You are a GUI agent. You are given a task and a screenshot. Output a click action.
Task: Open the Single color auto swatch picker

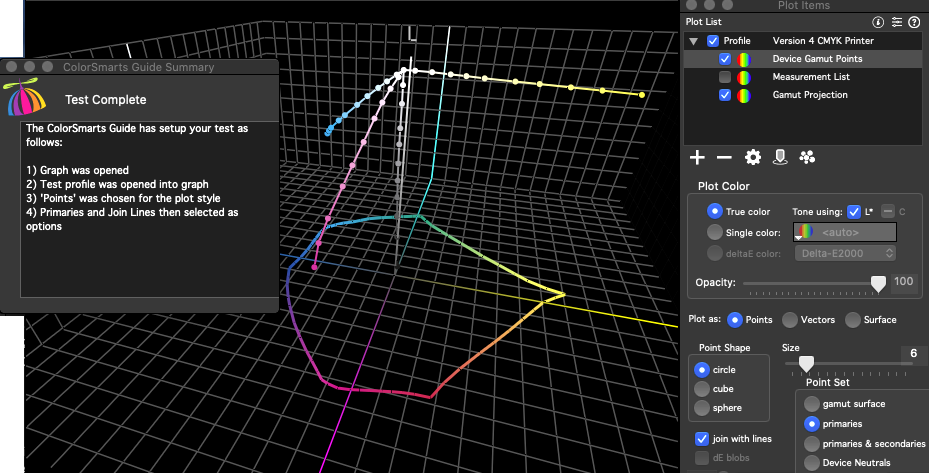click(x=844, y=232)
